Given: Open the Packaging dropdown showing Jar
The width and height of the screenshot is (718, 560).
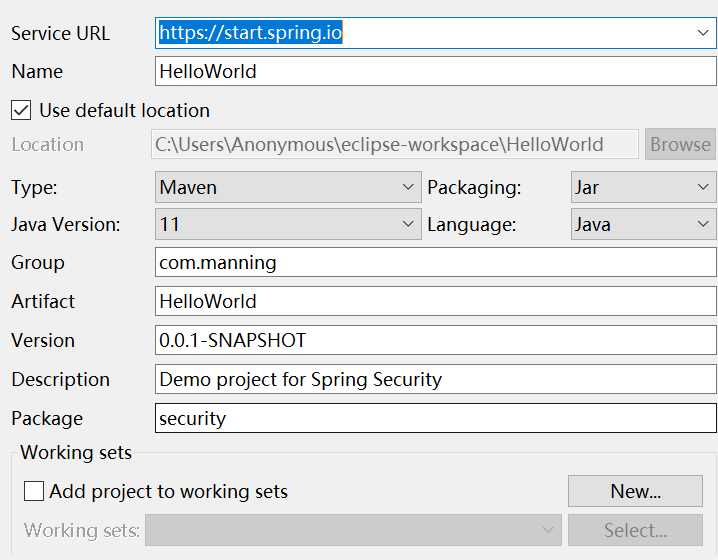Looking at the screenshot, I should pos(643,187).
